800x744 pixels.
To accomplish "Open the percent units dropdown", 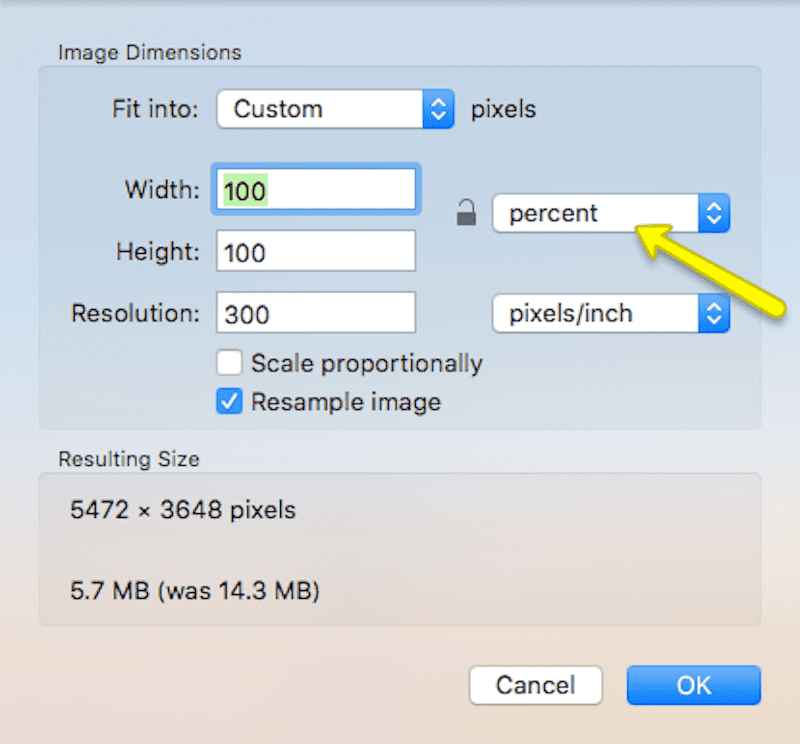I will 611,213.
